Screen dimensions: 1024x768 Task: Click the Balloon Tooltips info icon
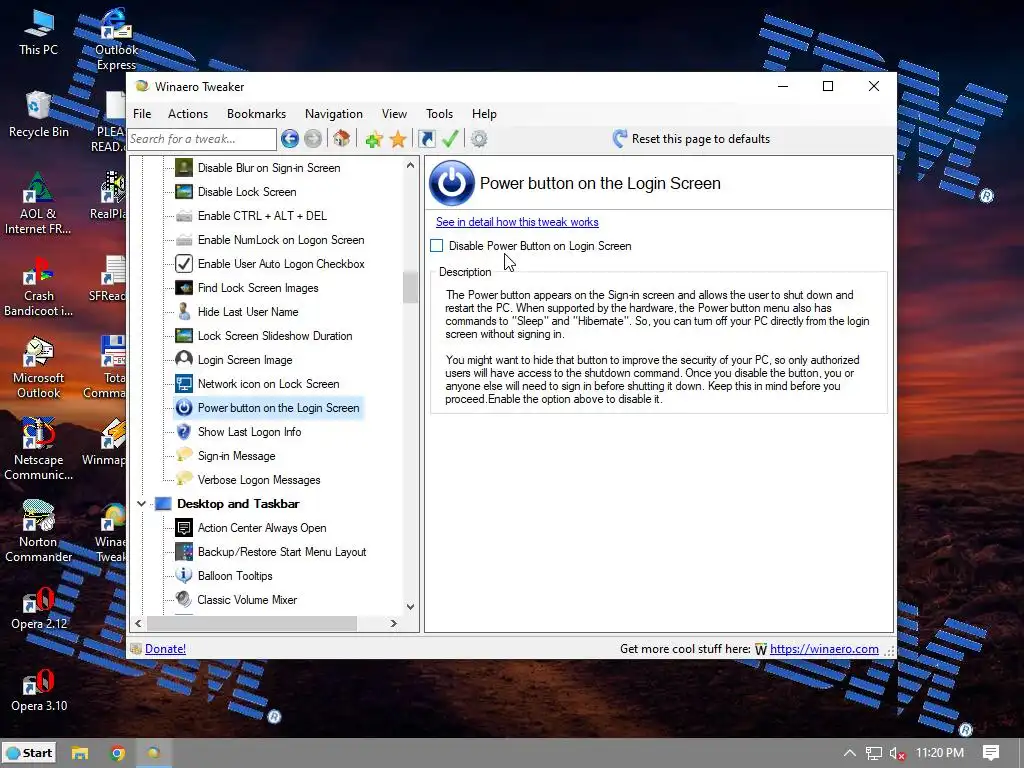pyautogui.click(x=184, y=575)
